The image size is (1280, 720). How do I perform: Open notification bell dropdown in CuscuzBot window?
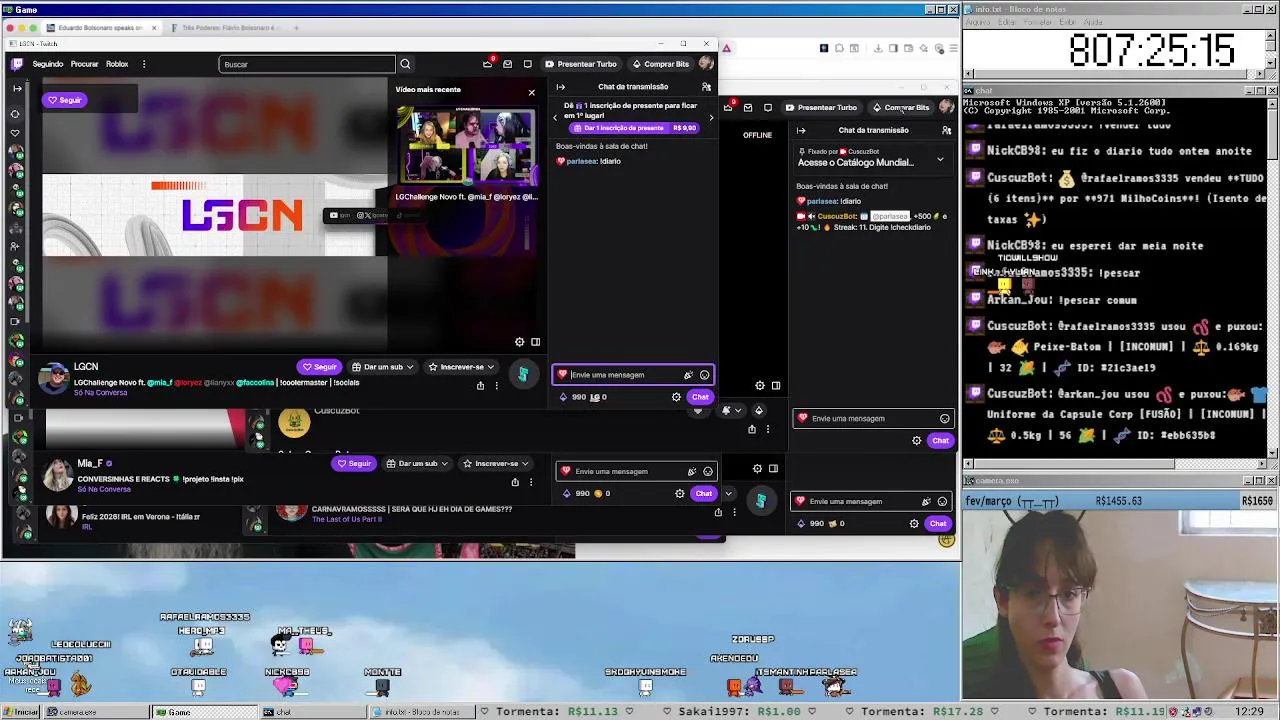(731, 410)
